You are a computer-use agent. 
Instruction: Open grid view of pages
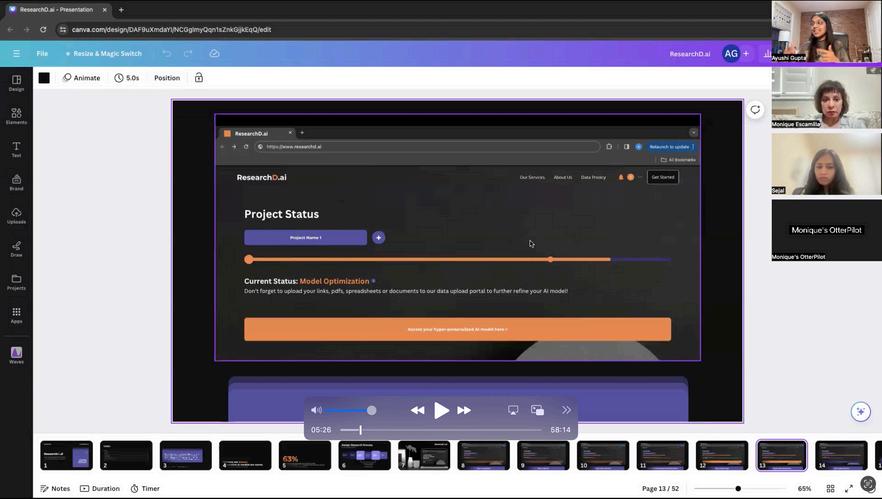(x=830, y=488)
